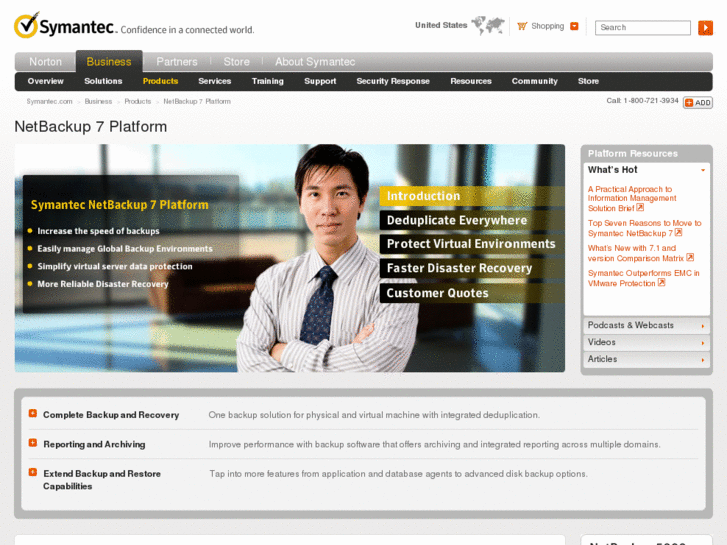Select Deduplicate Everywhere banner option
The image size is (727, 545).
472,220
